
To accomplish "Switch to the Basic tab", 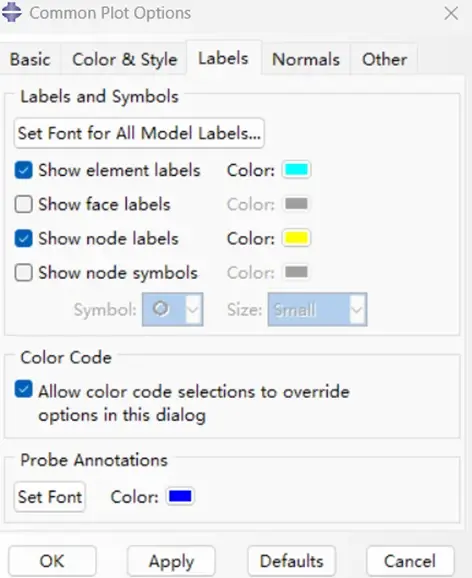I will click(x=30, y=59).
